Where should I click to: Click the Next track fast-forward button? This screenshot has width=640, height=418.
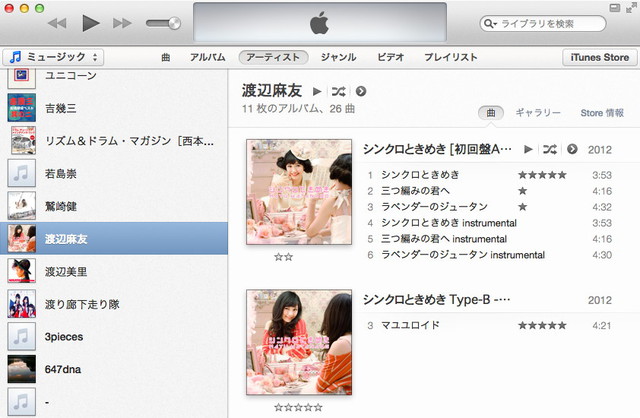point(122,23)
